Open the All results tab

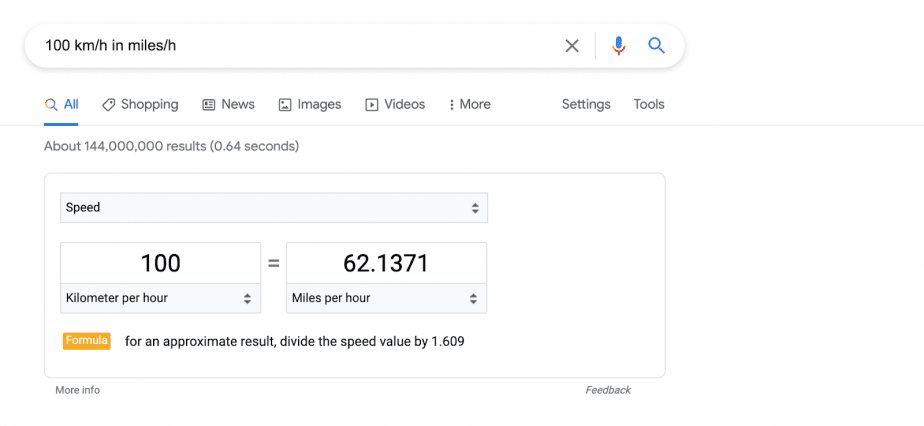(x=61, y=105)
